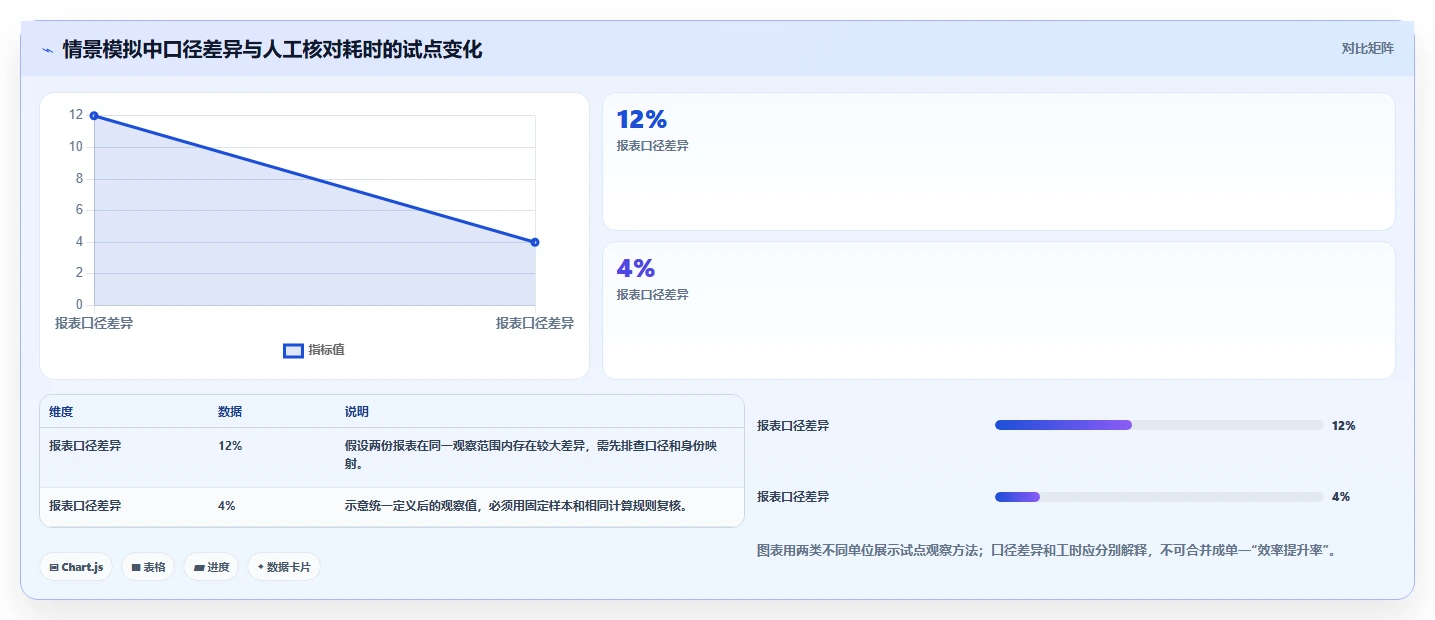Click the 12% value right of the progress bar
Image resolution: width=1435 pixels, height=620 pixels.
tap(1344, 426)
